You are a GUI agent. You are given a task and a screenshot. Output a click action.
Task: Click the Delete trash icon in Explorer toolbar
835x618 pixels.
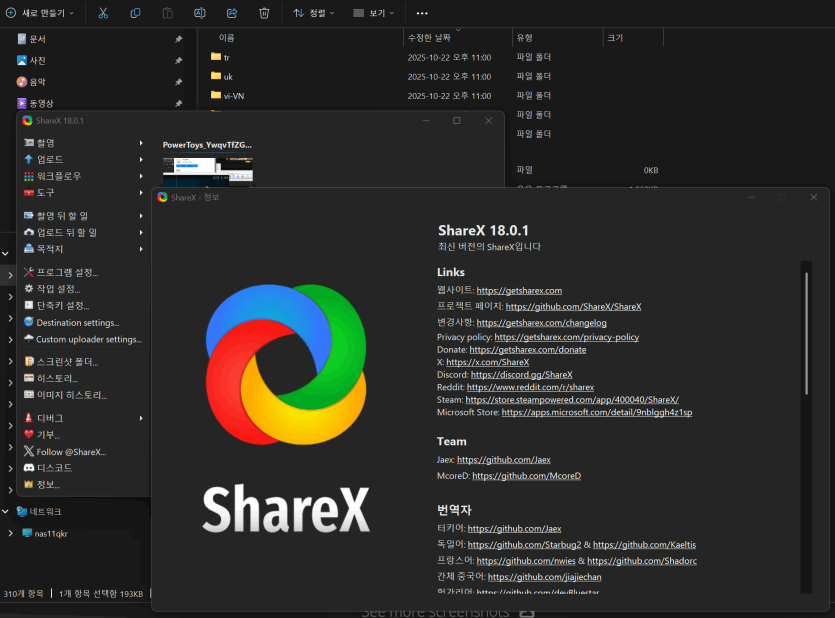[264, 13]
